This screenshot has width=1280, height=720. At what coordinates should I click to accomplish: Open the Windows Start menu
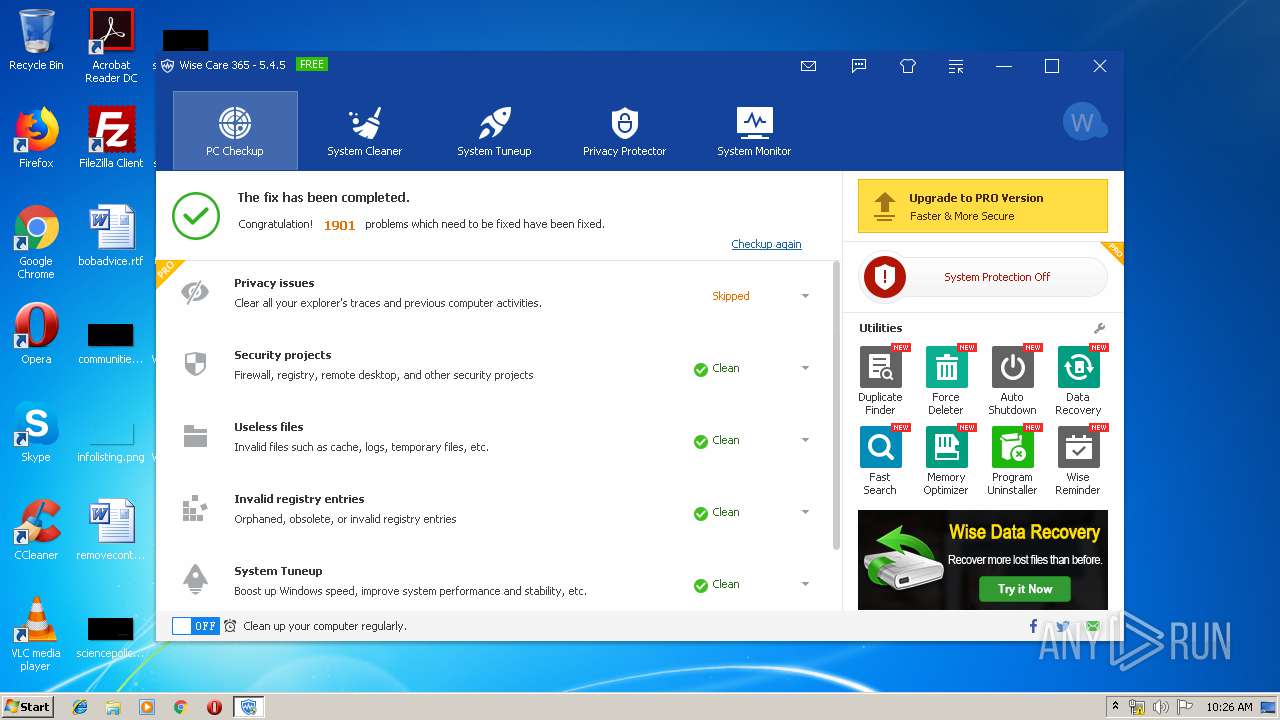coord(28,706)
